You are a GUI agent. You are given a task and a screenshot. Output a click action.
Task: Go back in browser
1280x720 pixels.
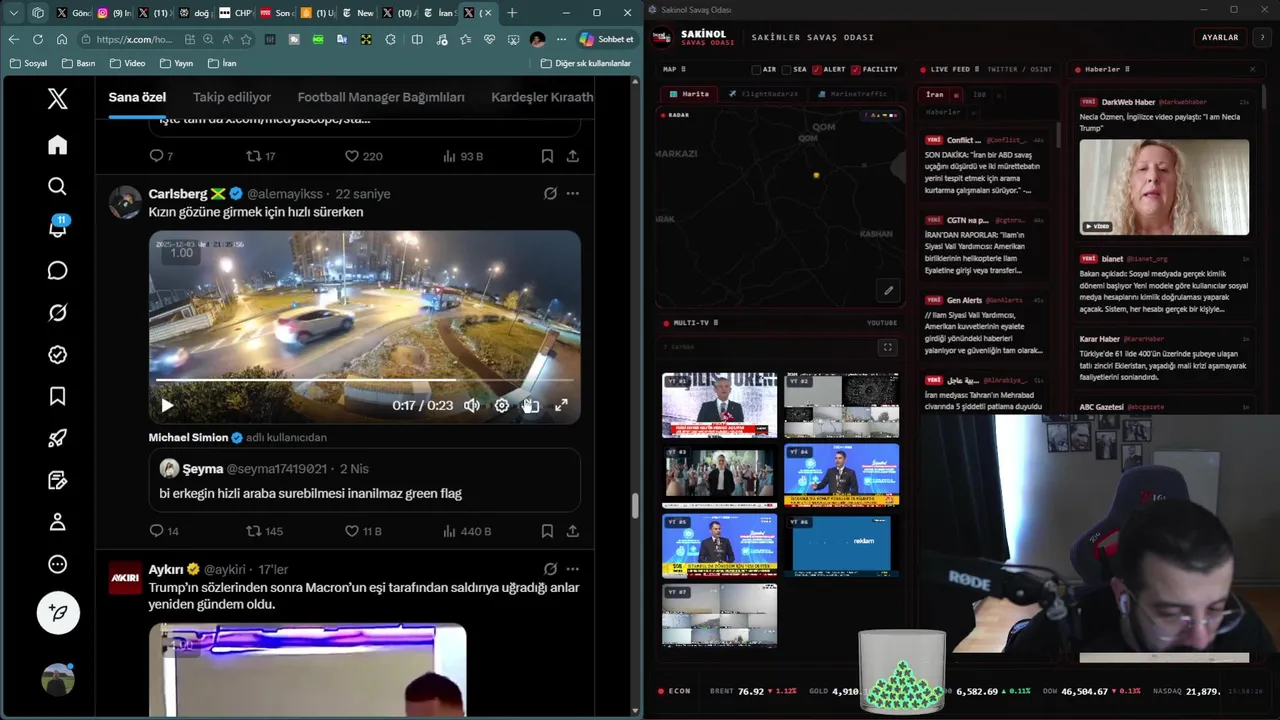click(x=14, y=39)
